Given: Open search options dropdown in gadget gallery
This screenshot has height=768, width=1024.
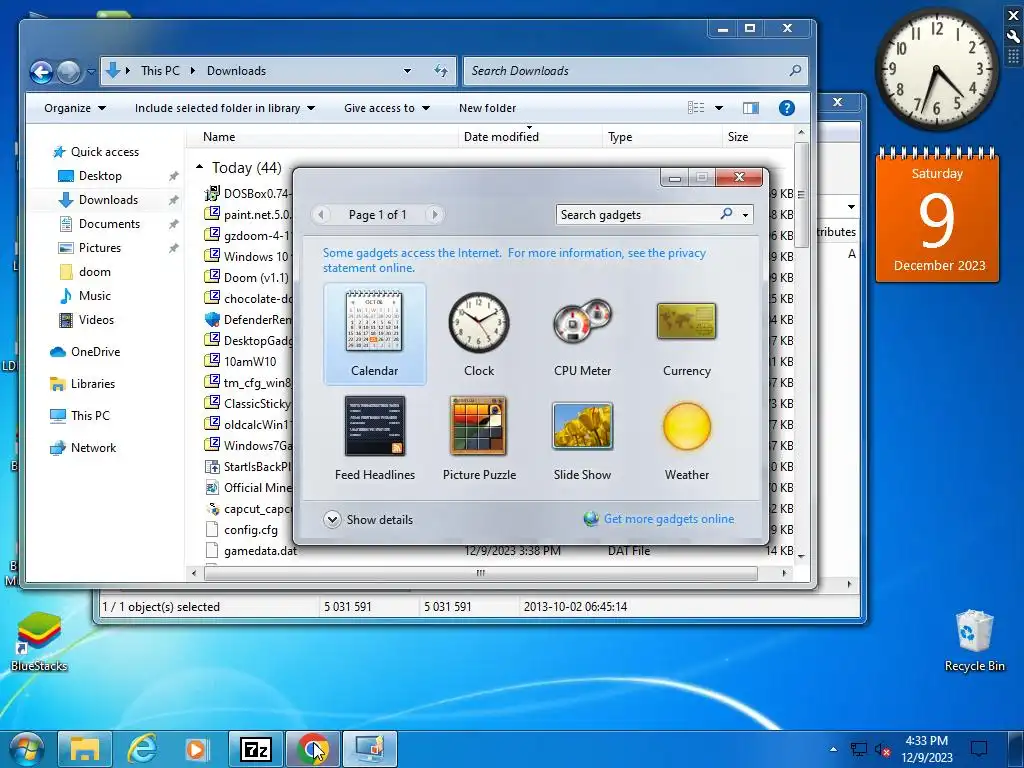Looking at the screenshot, I should [745, 215].
